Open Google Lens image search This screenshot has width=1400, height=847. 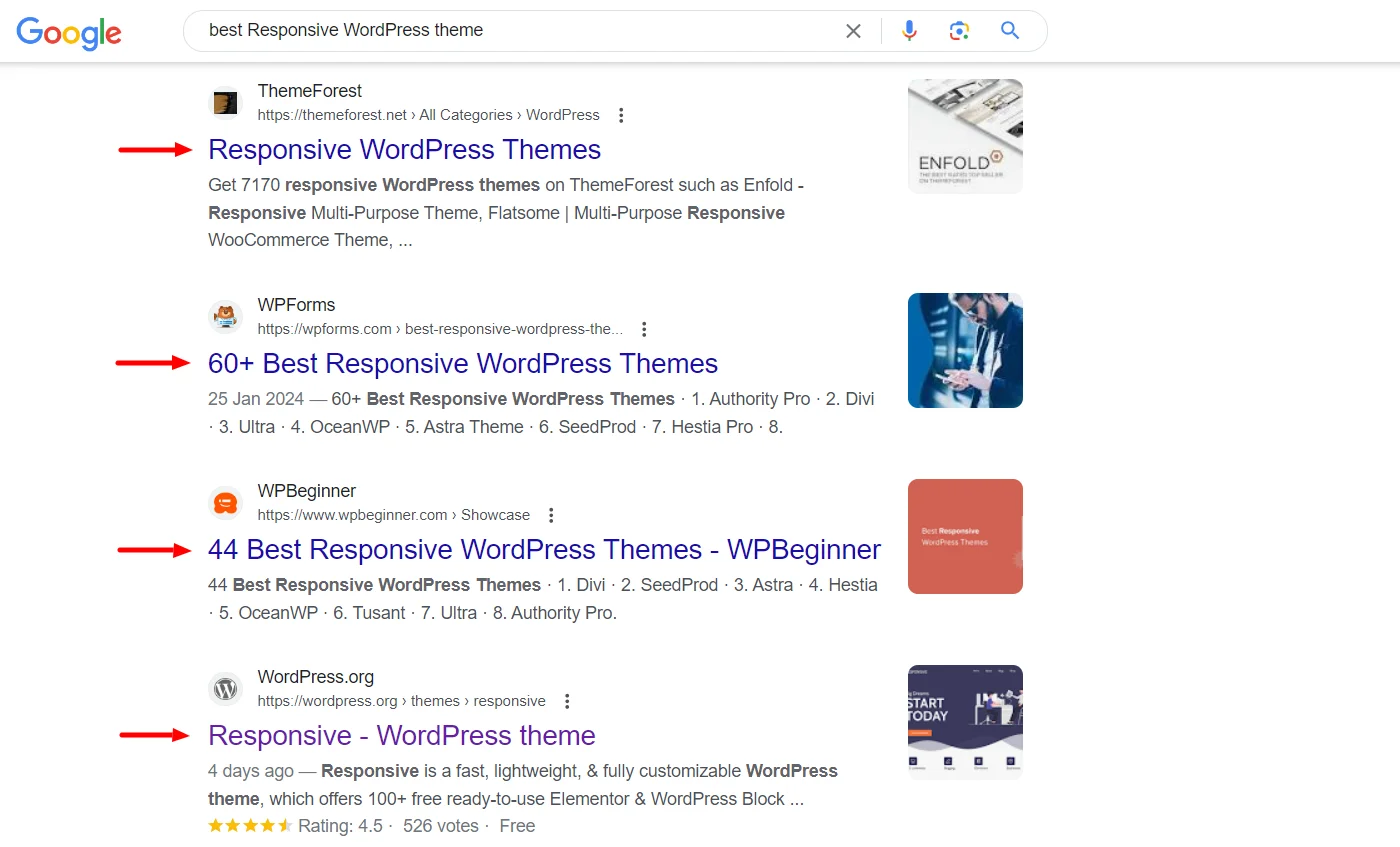pos(960,31)
